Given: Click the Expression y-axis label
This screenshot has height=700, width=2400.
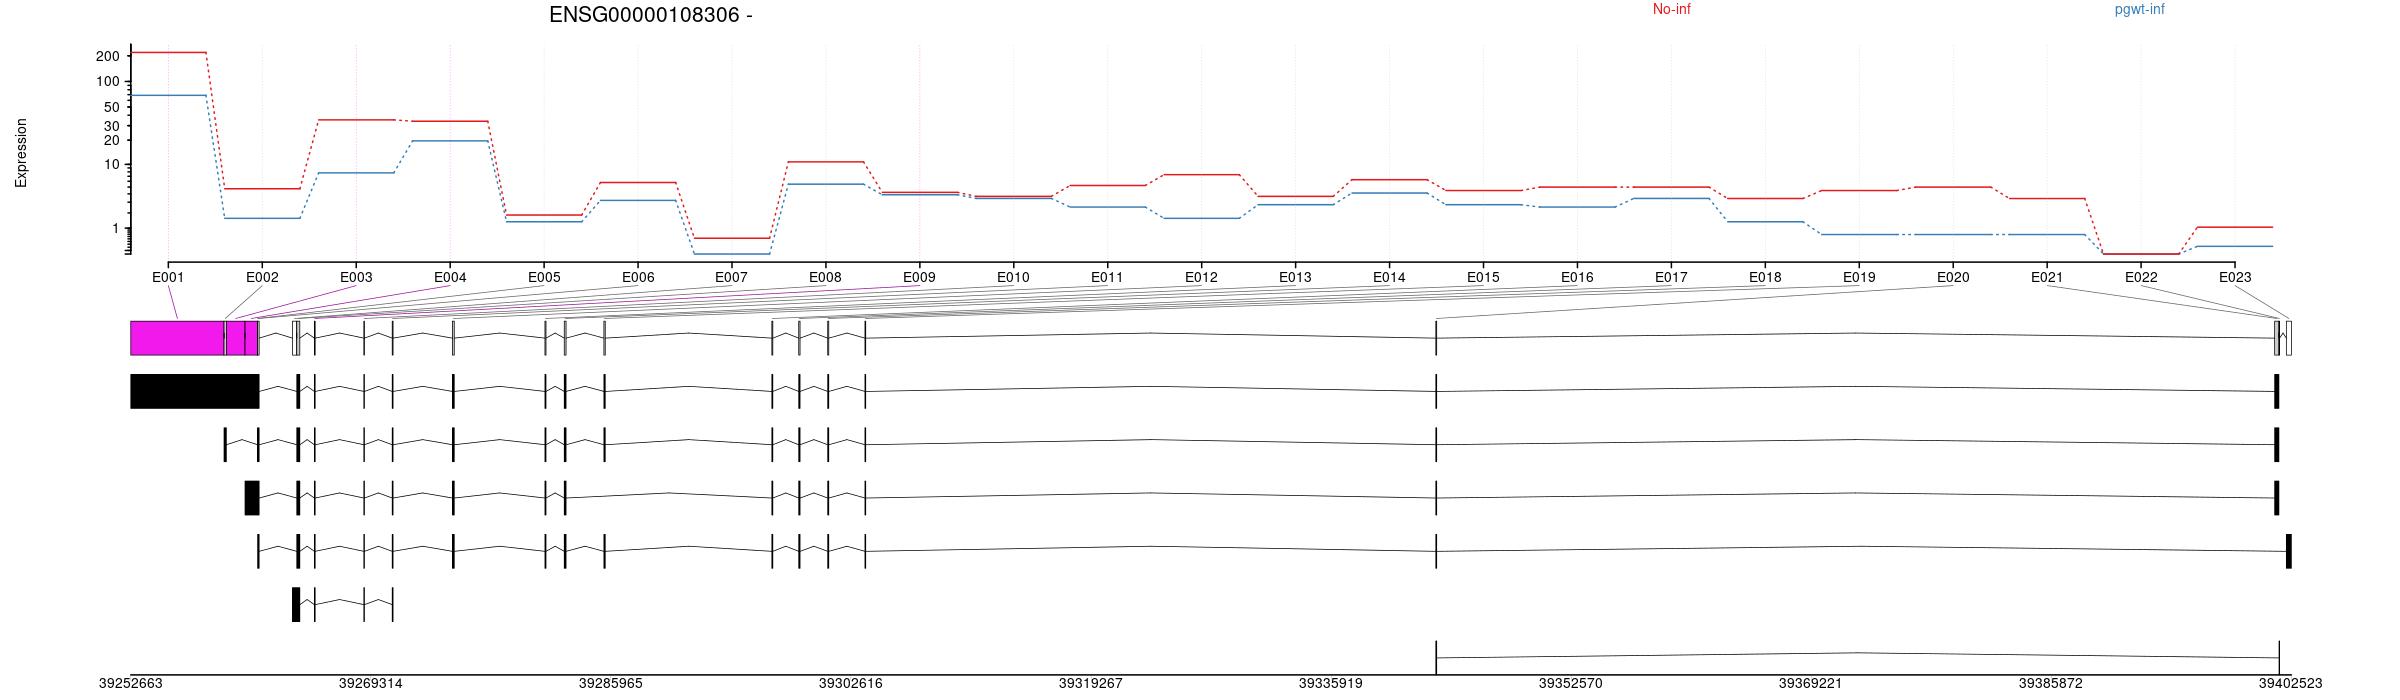Looking at the screenshot, I should coord(21,153).
